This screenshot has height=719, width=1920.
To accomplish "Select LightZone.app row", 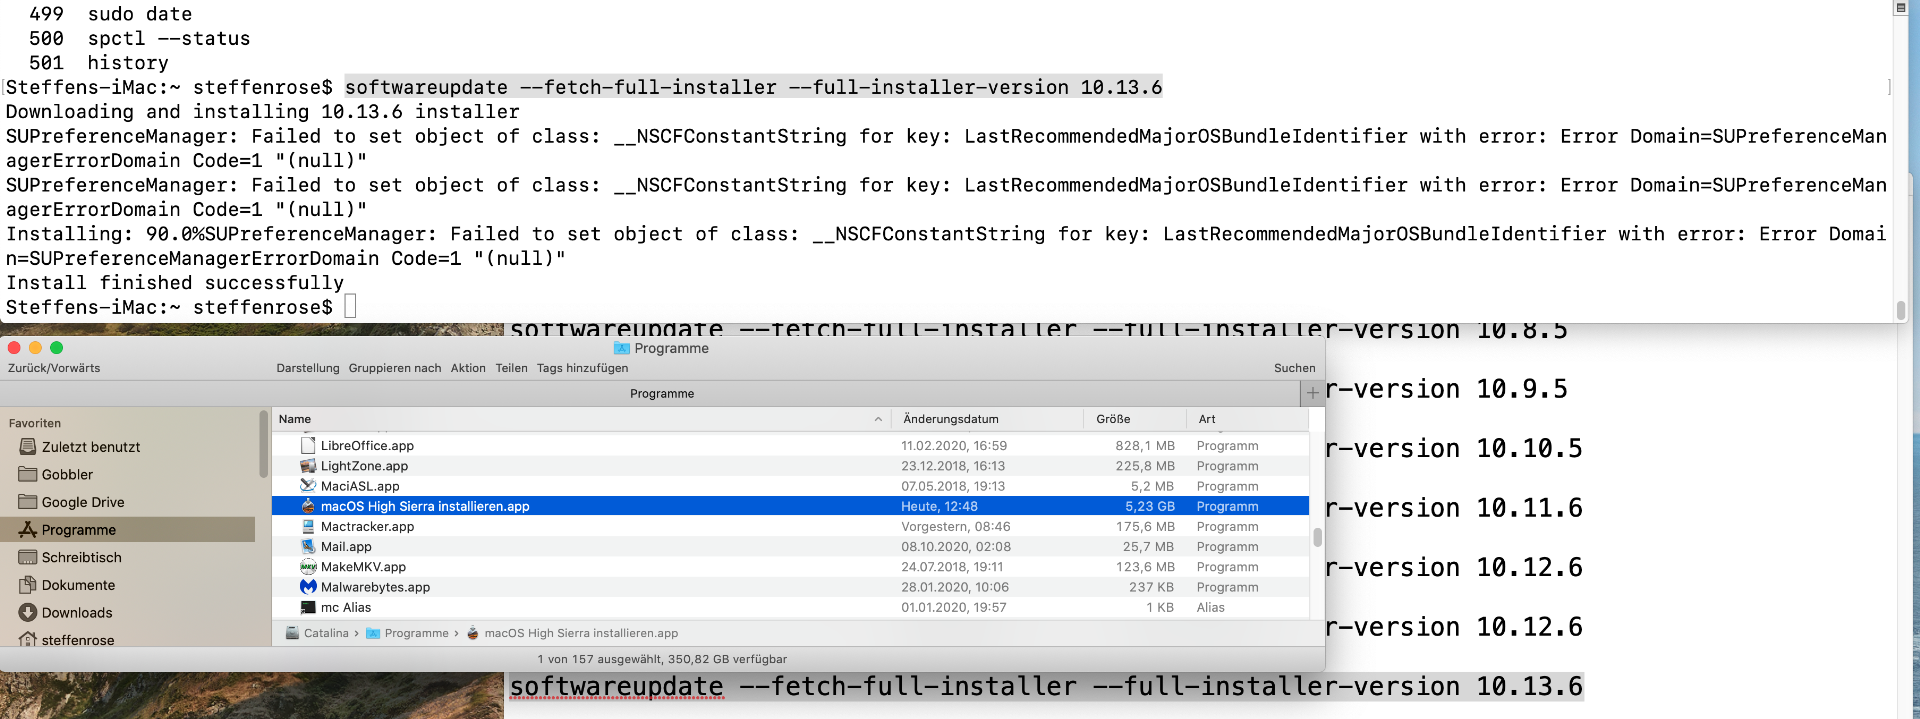I will (790, 466).
